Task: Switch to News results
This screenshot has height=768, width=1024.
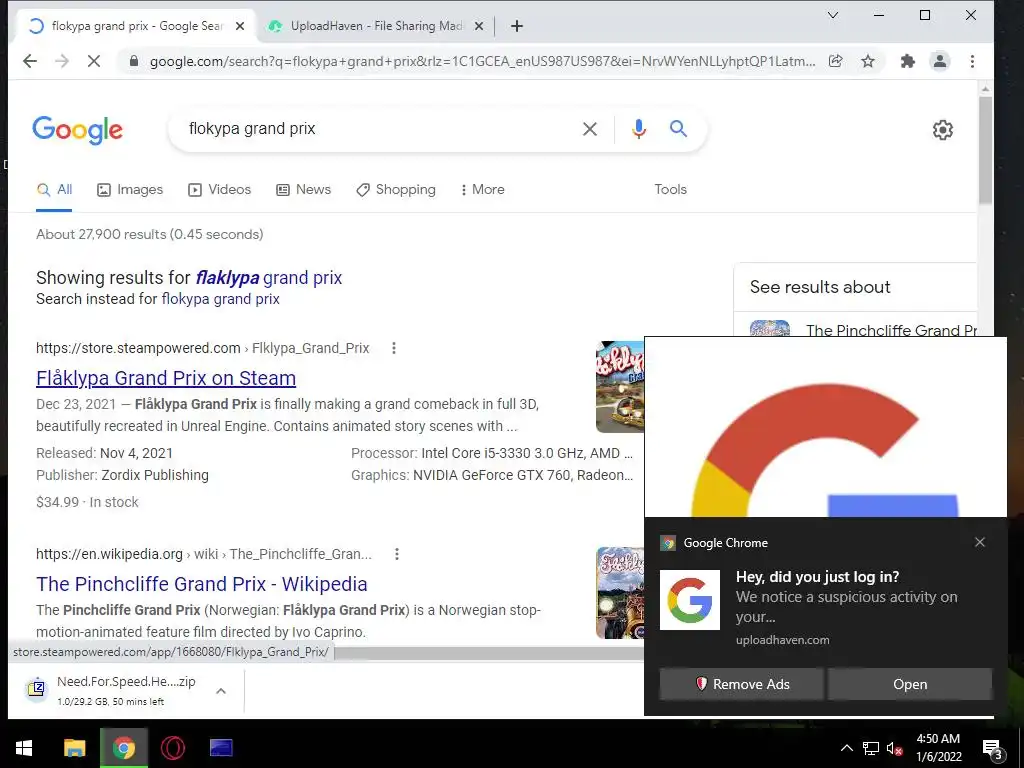Action: click(x=304, y=189)
